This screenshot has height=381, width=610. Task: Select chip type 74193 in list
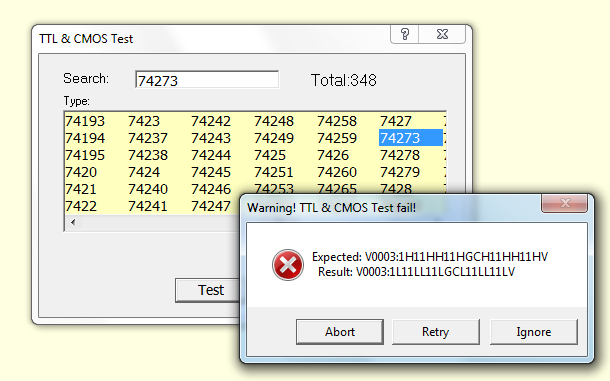coord(85,121)
